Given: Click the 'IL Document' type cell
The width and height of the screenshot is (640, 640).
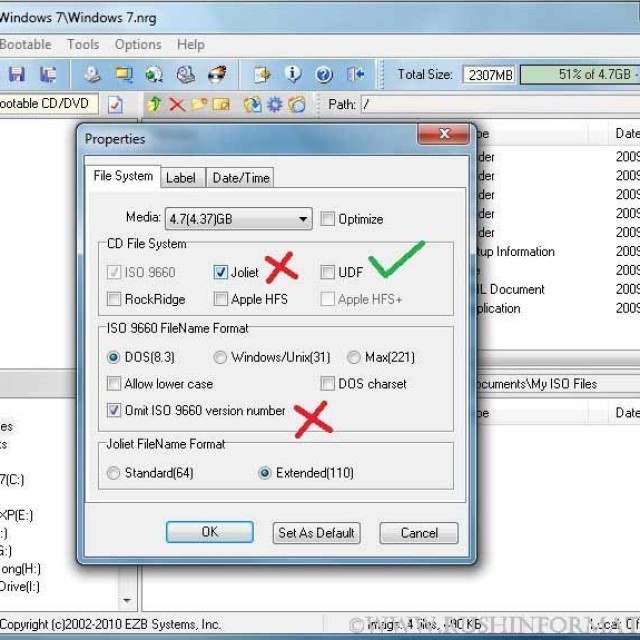Looking at the screenshot, I should tap(510, 289).
